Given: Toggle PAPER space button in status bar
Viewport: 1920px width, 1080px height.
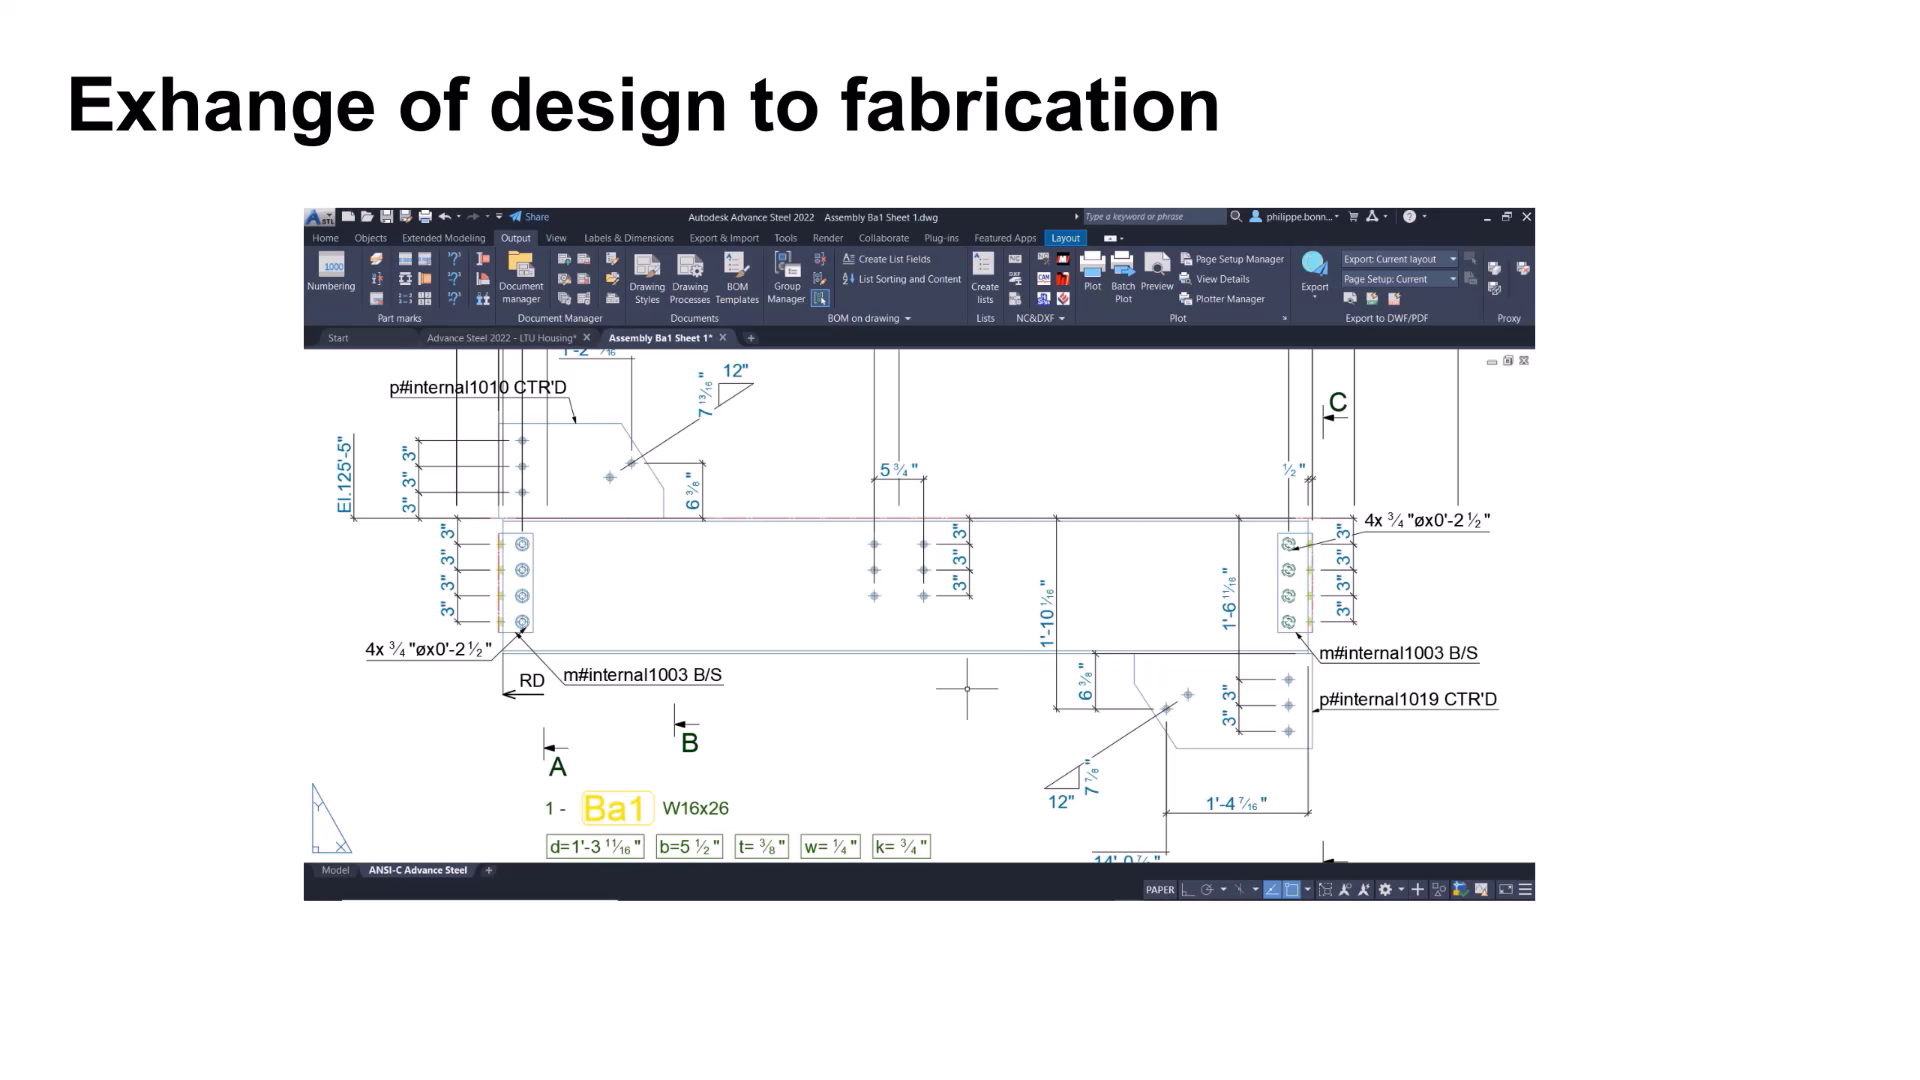Looking at the screenshot, I should coord(1160,890).
